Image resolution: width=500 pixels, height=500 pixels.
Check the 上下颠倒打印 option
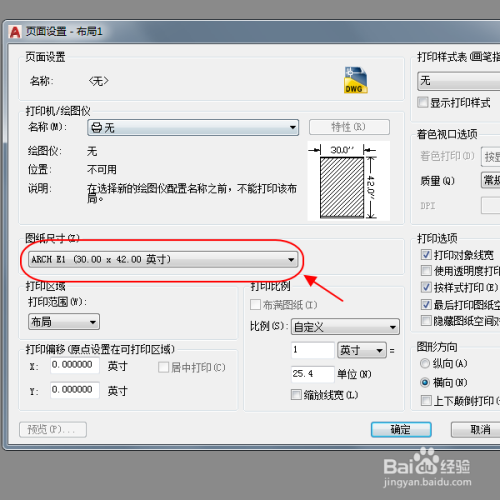(x=426, y=400)
